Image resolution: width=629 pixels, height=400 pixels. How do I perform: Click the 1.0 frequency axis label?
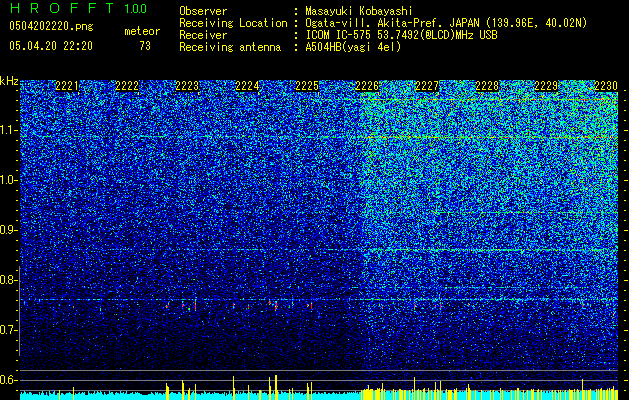point(8,180)
